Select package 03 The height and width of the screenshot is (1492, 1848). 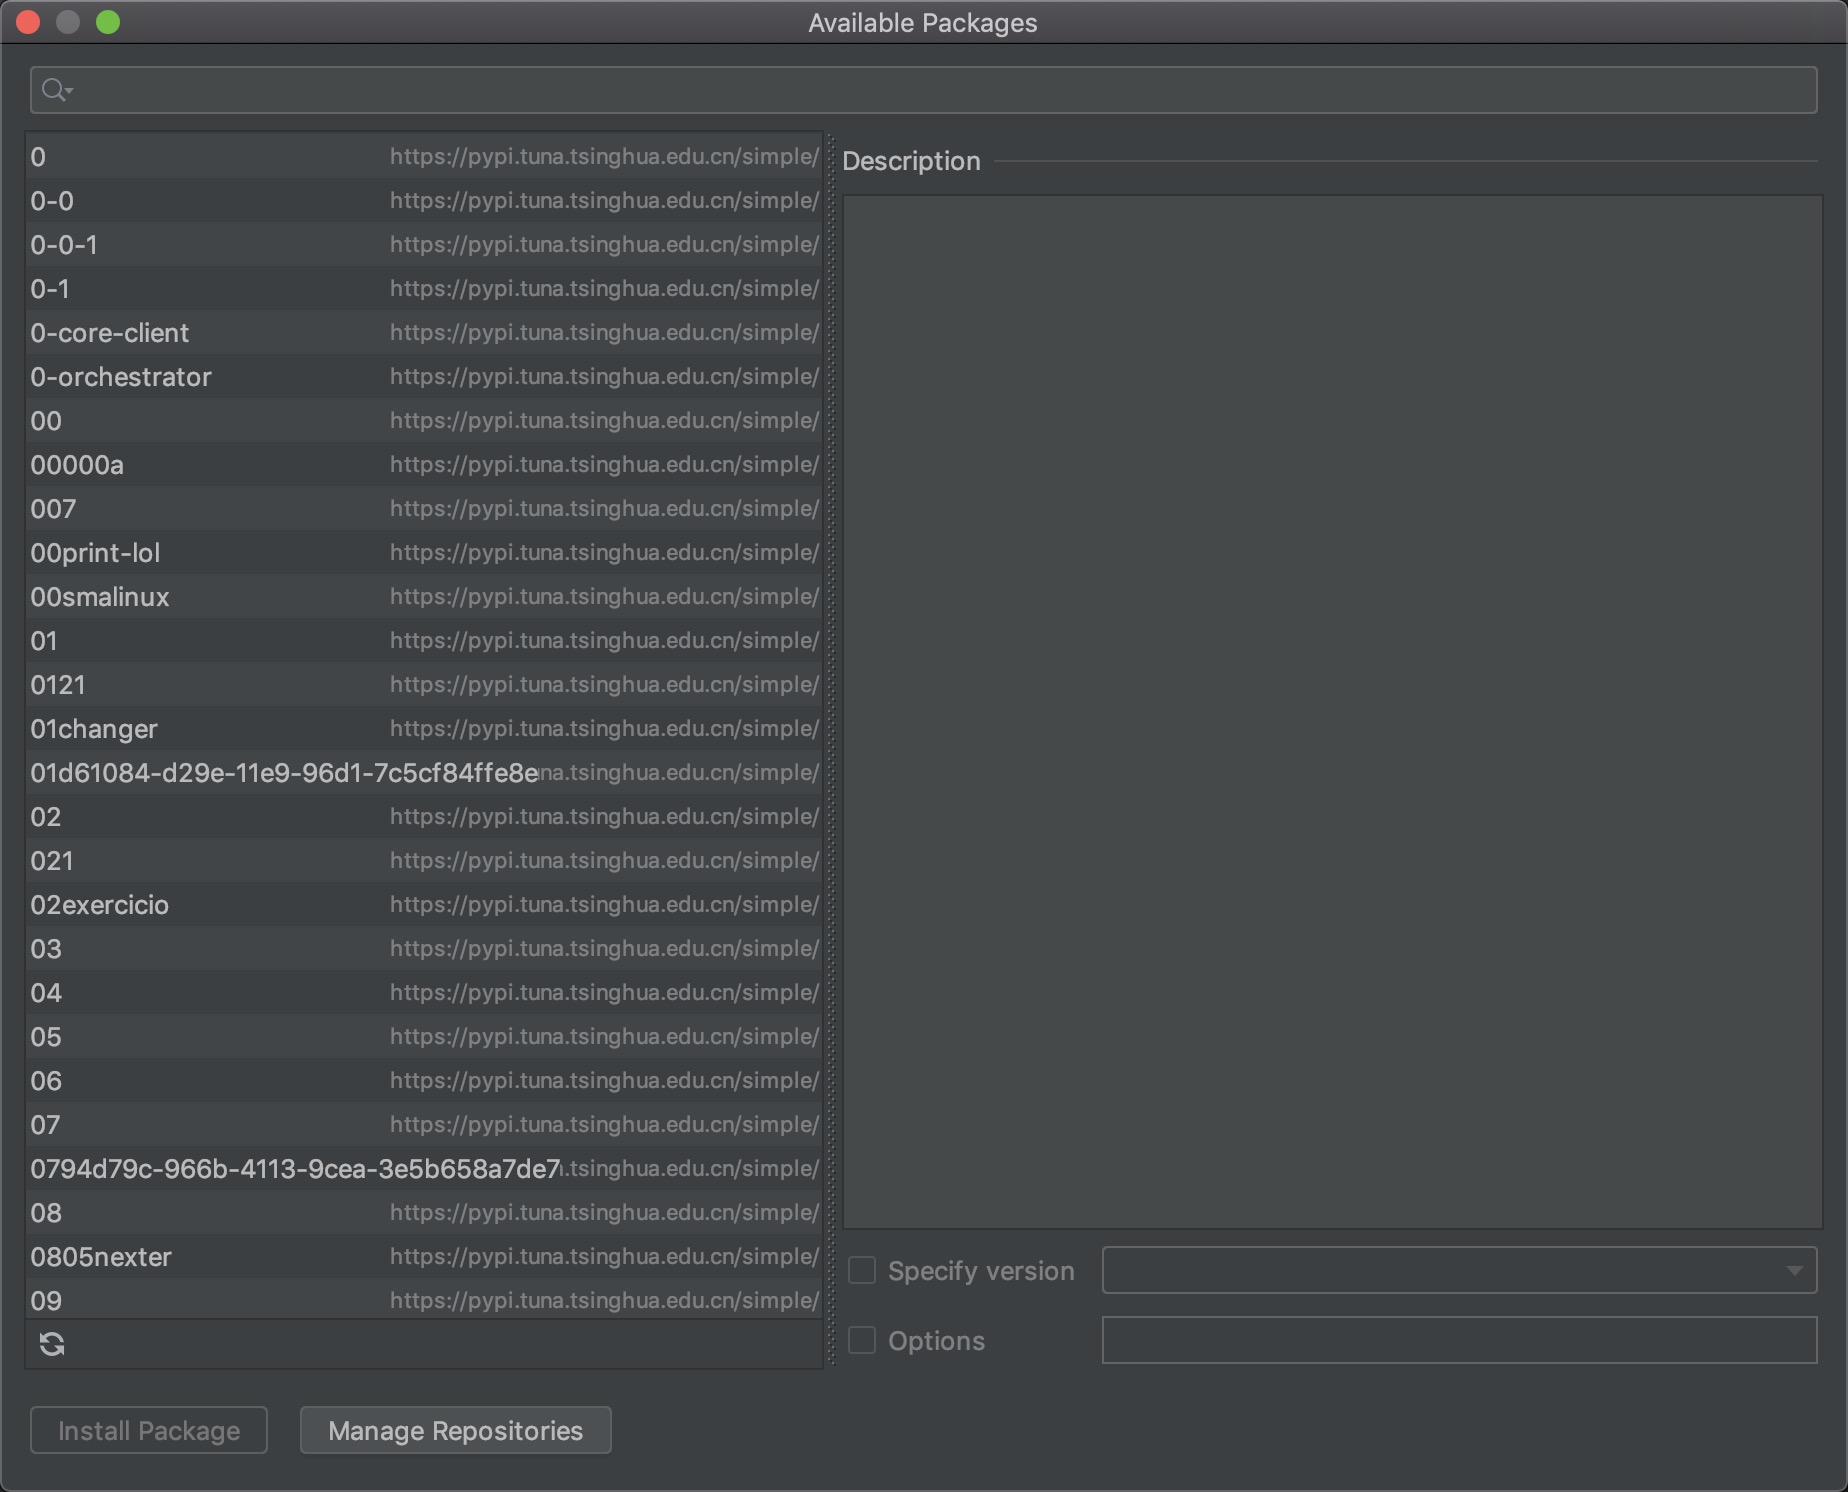(x=424, y=948)
